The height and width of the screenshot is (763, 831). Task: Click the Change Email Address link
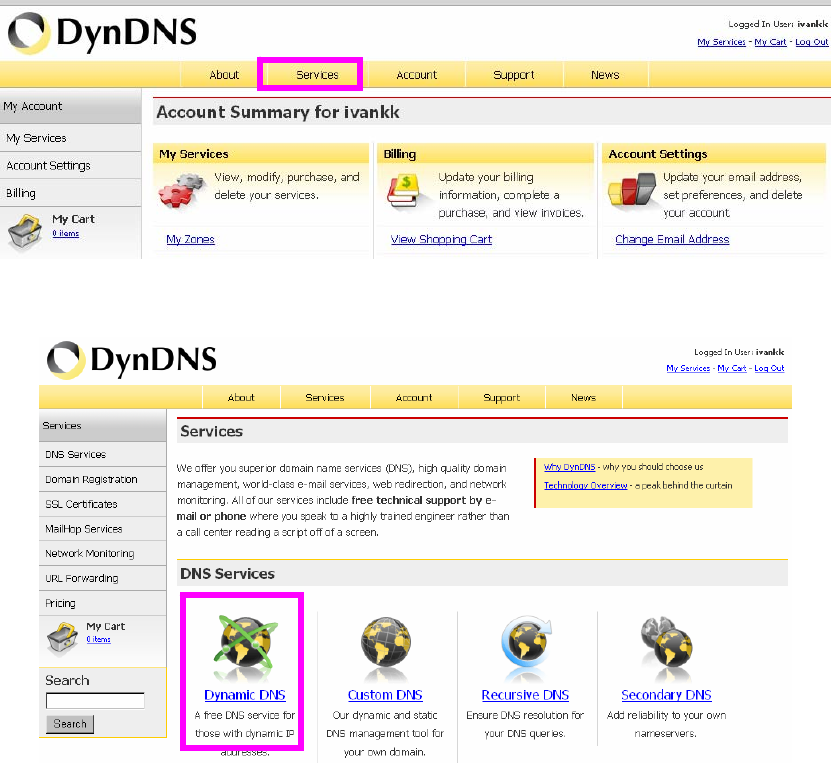point(672,239)
